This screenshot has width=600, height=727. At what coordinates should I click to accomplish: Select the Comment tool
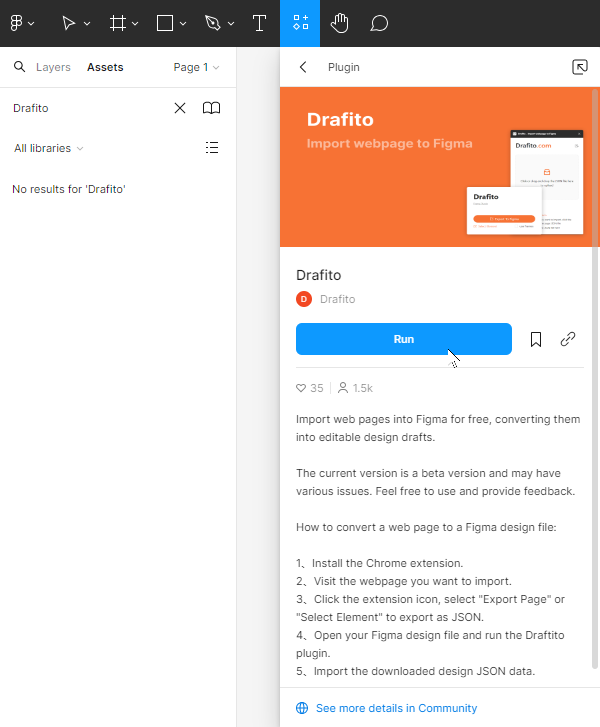(379, 23)
